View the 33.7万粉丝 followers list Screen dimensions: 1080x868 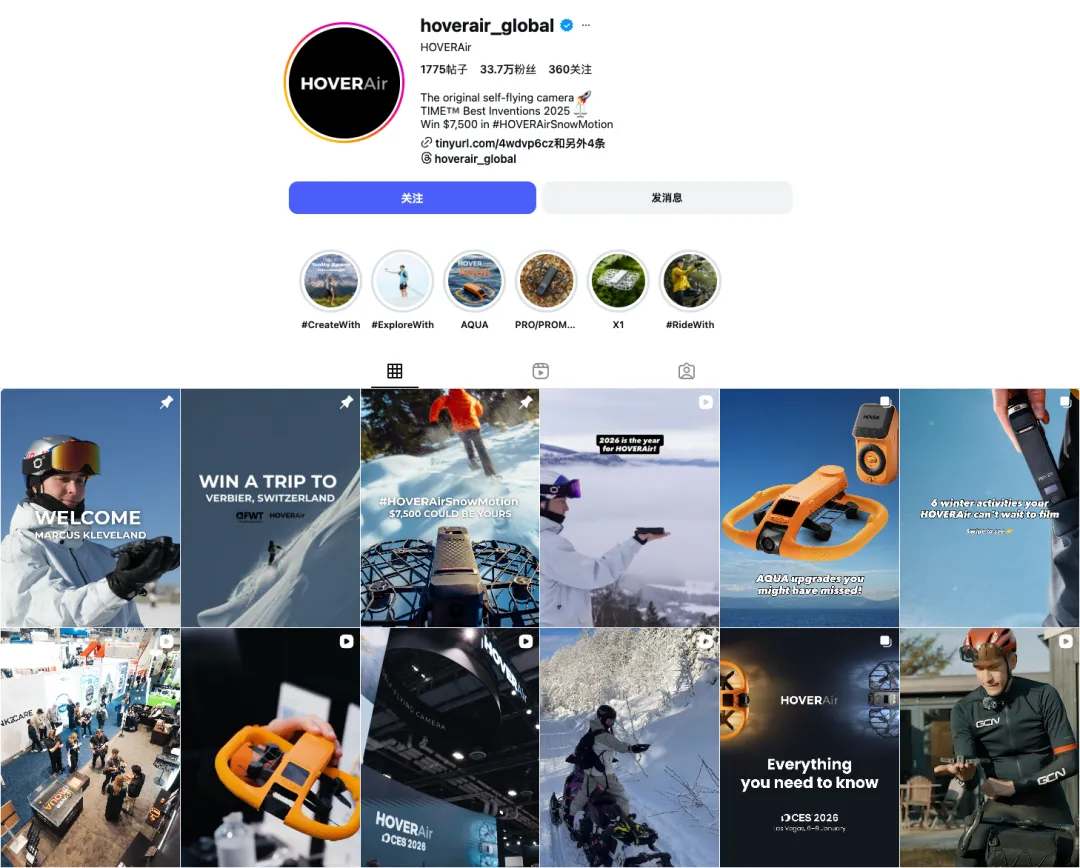pyautogui.click(x=508, y=70)
